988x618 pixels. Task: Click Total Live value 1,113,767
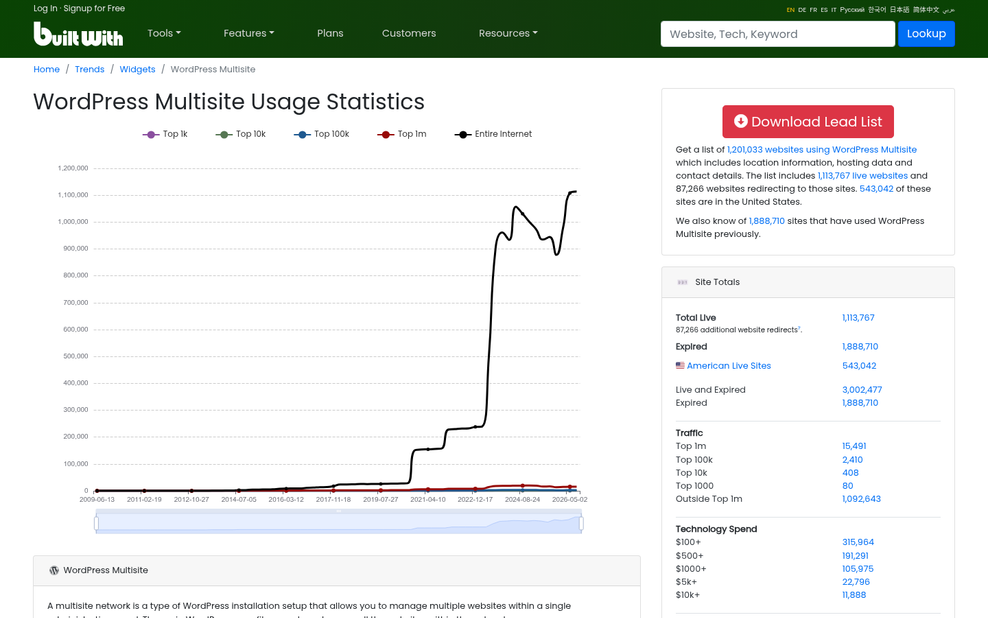pos(858,318)
